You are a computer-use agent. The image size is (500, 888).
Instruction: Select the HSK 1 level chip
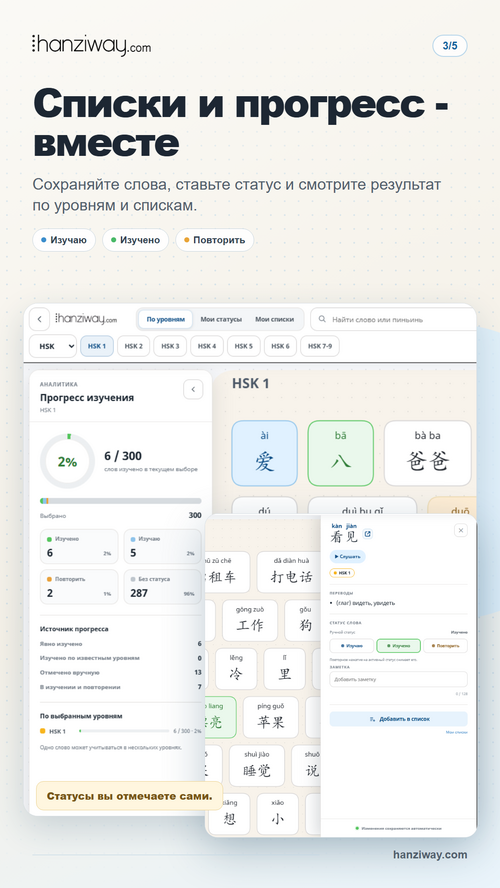pos(97,346)
